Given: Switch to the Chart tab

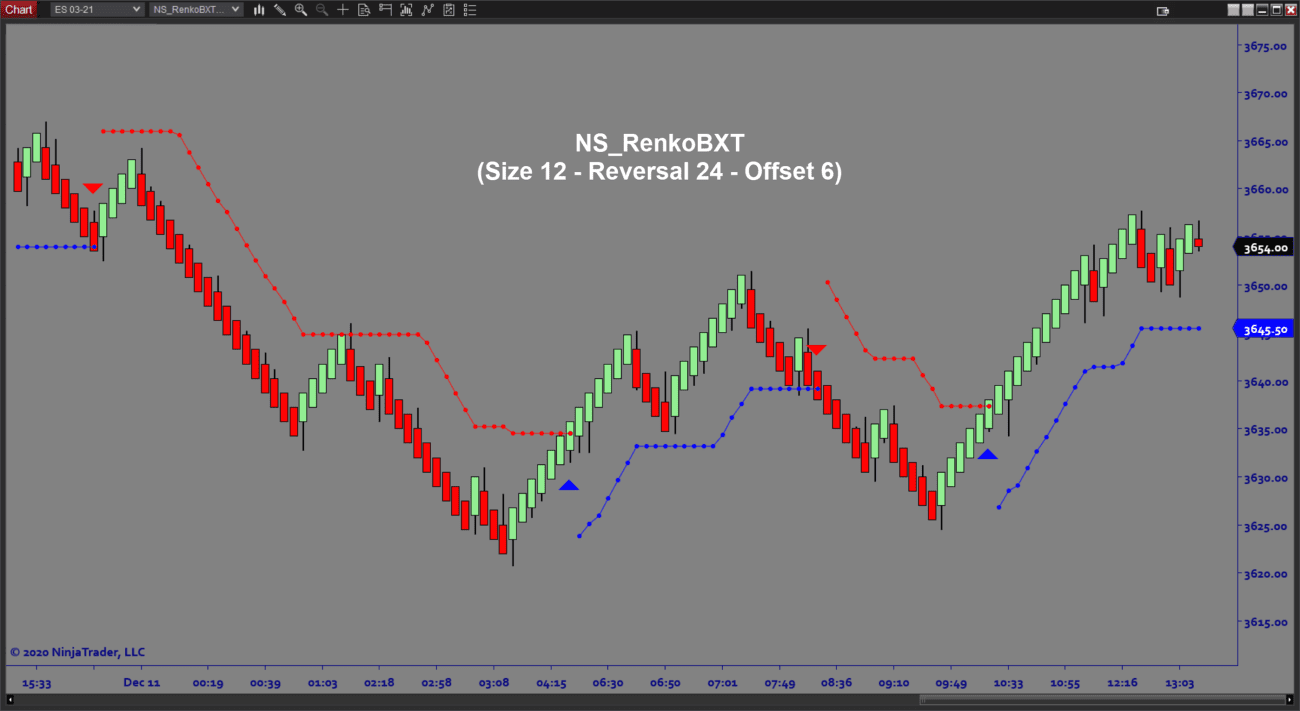Looking at the screenshot, I should click(19, 9).
